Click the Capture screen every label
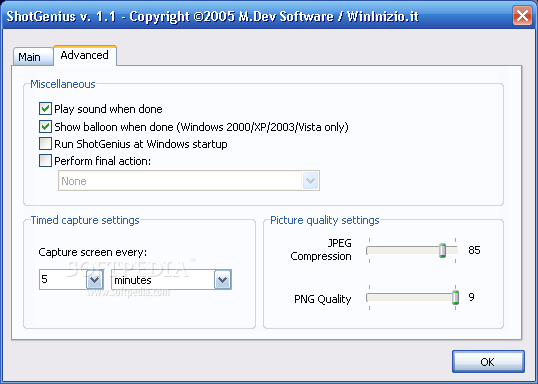Viewport: 538px width, 384px height. 92,252
